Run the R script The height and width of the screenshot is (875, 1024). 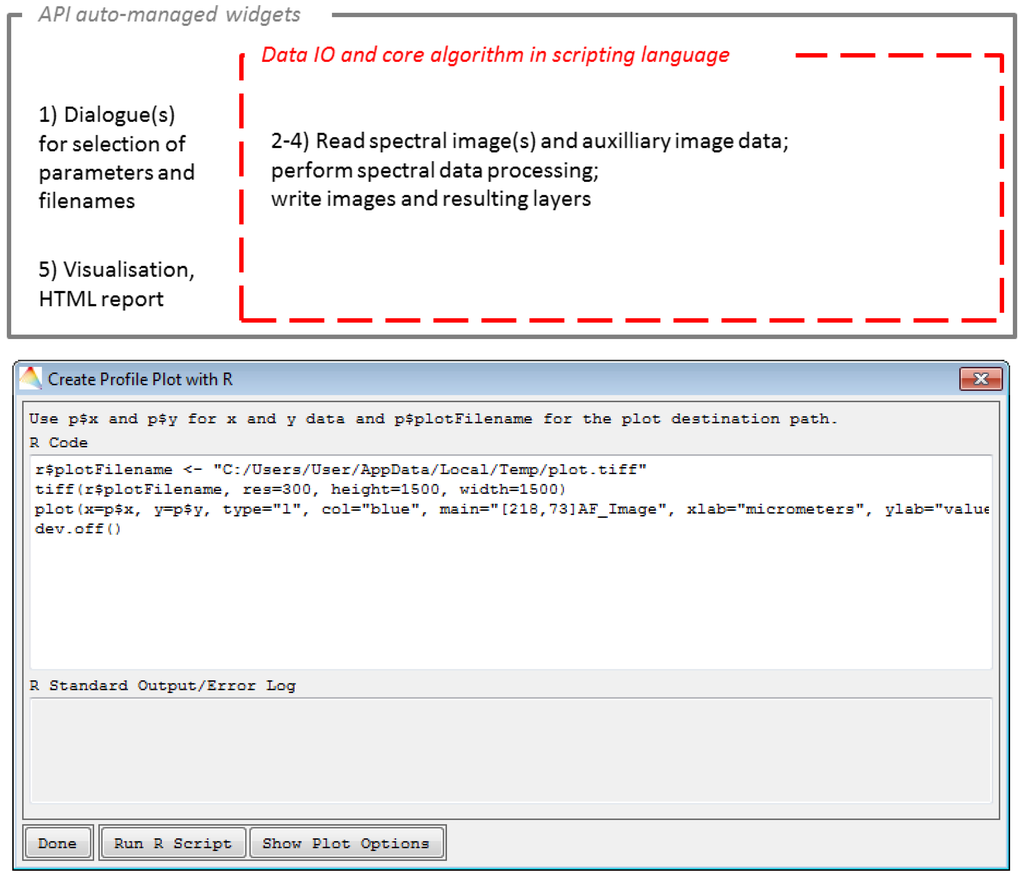click(x=172, y=843)
